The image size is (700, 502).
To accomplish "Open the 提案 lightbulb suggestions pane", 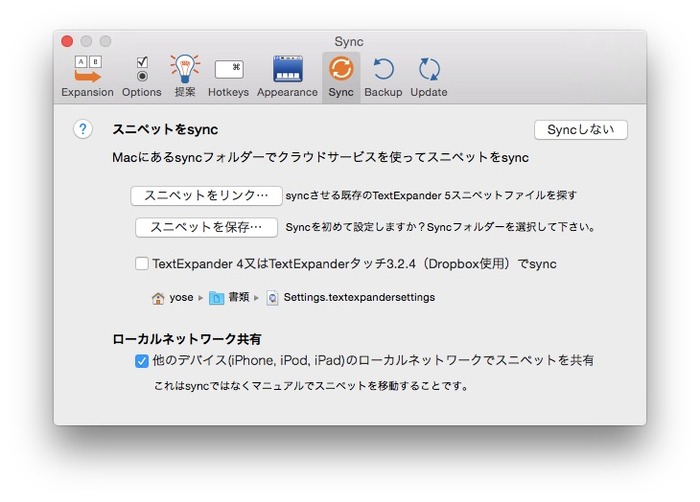I will point(185,76).
